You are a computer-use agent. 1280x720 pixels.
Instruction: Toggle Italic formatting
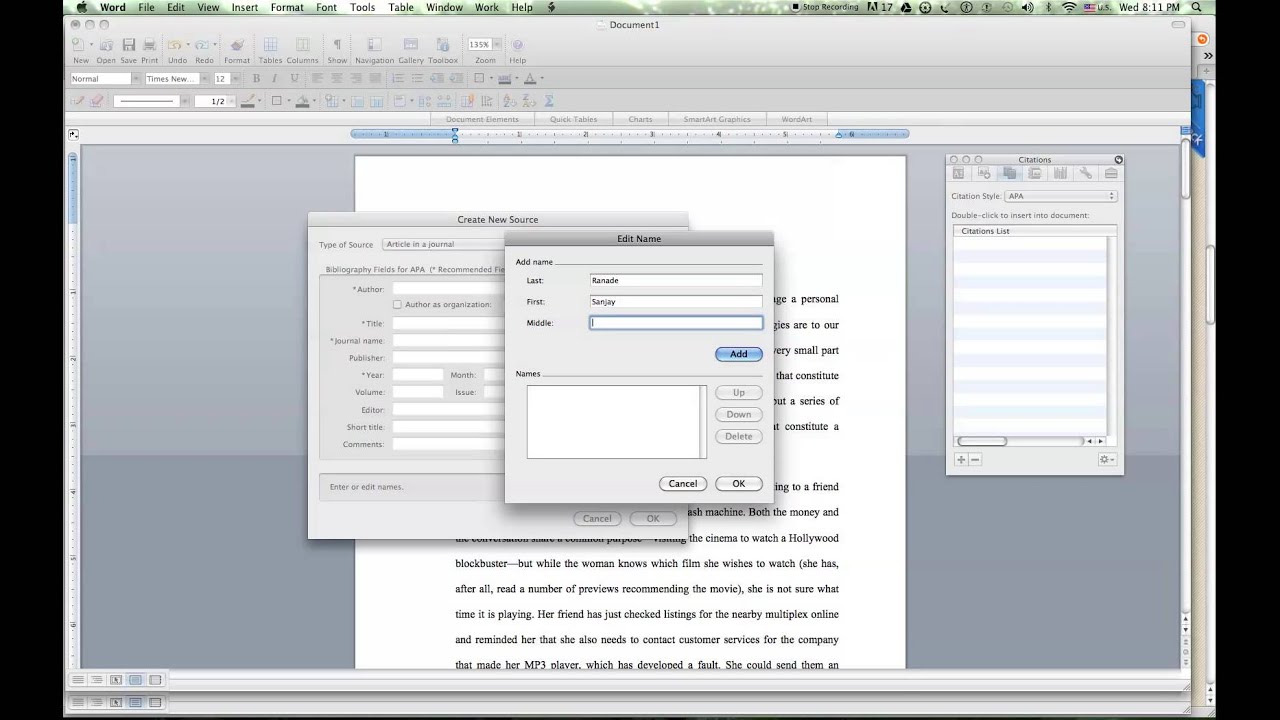(x=274, y=78)
